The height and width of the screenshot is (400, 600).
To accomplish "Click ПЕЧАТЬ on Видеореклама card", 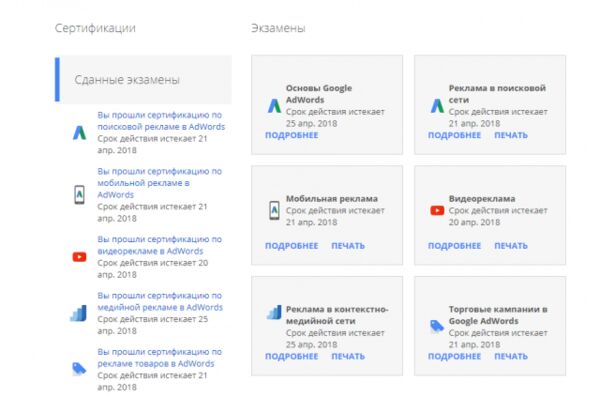I will (x=511, y=246).
